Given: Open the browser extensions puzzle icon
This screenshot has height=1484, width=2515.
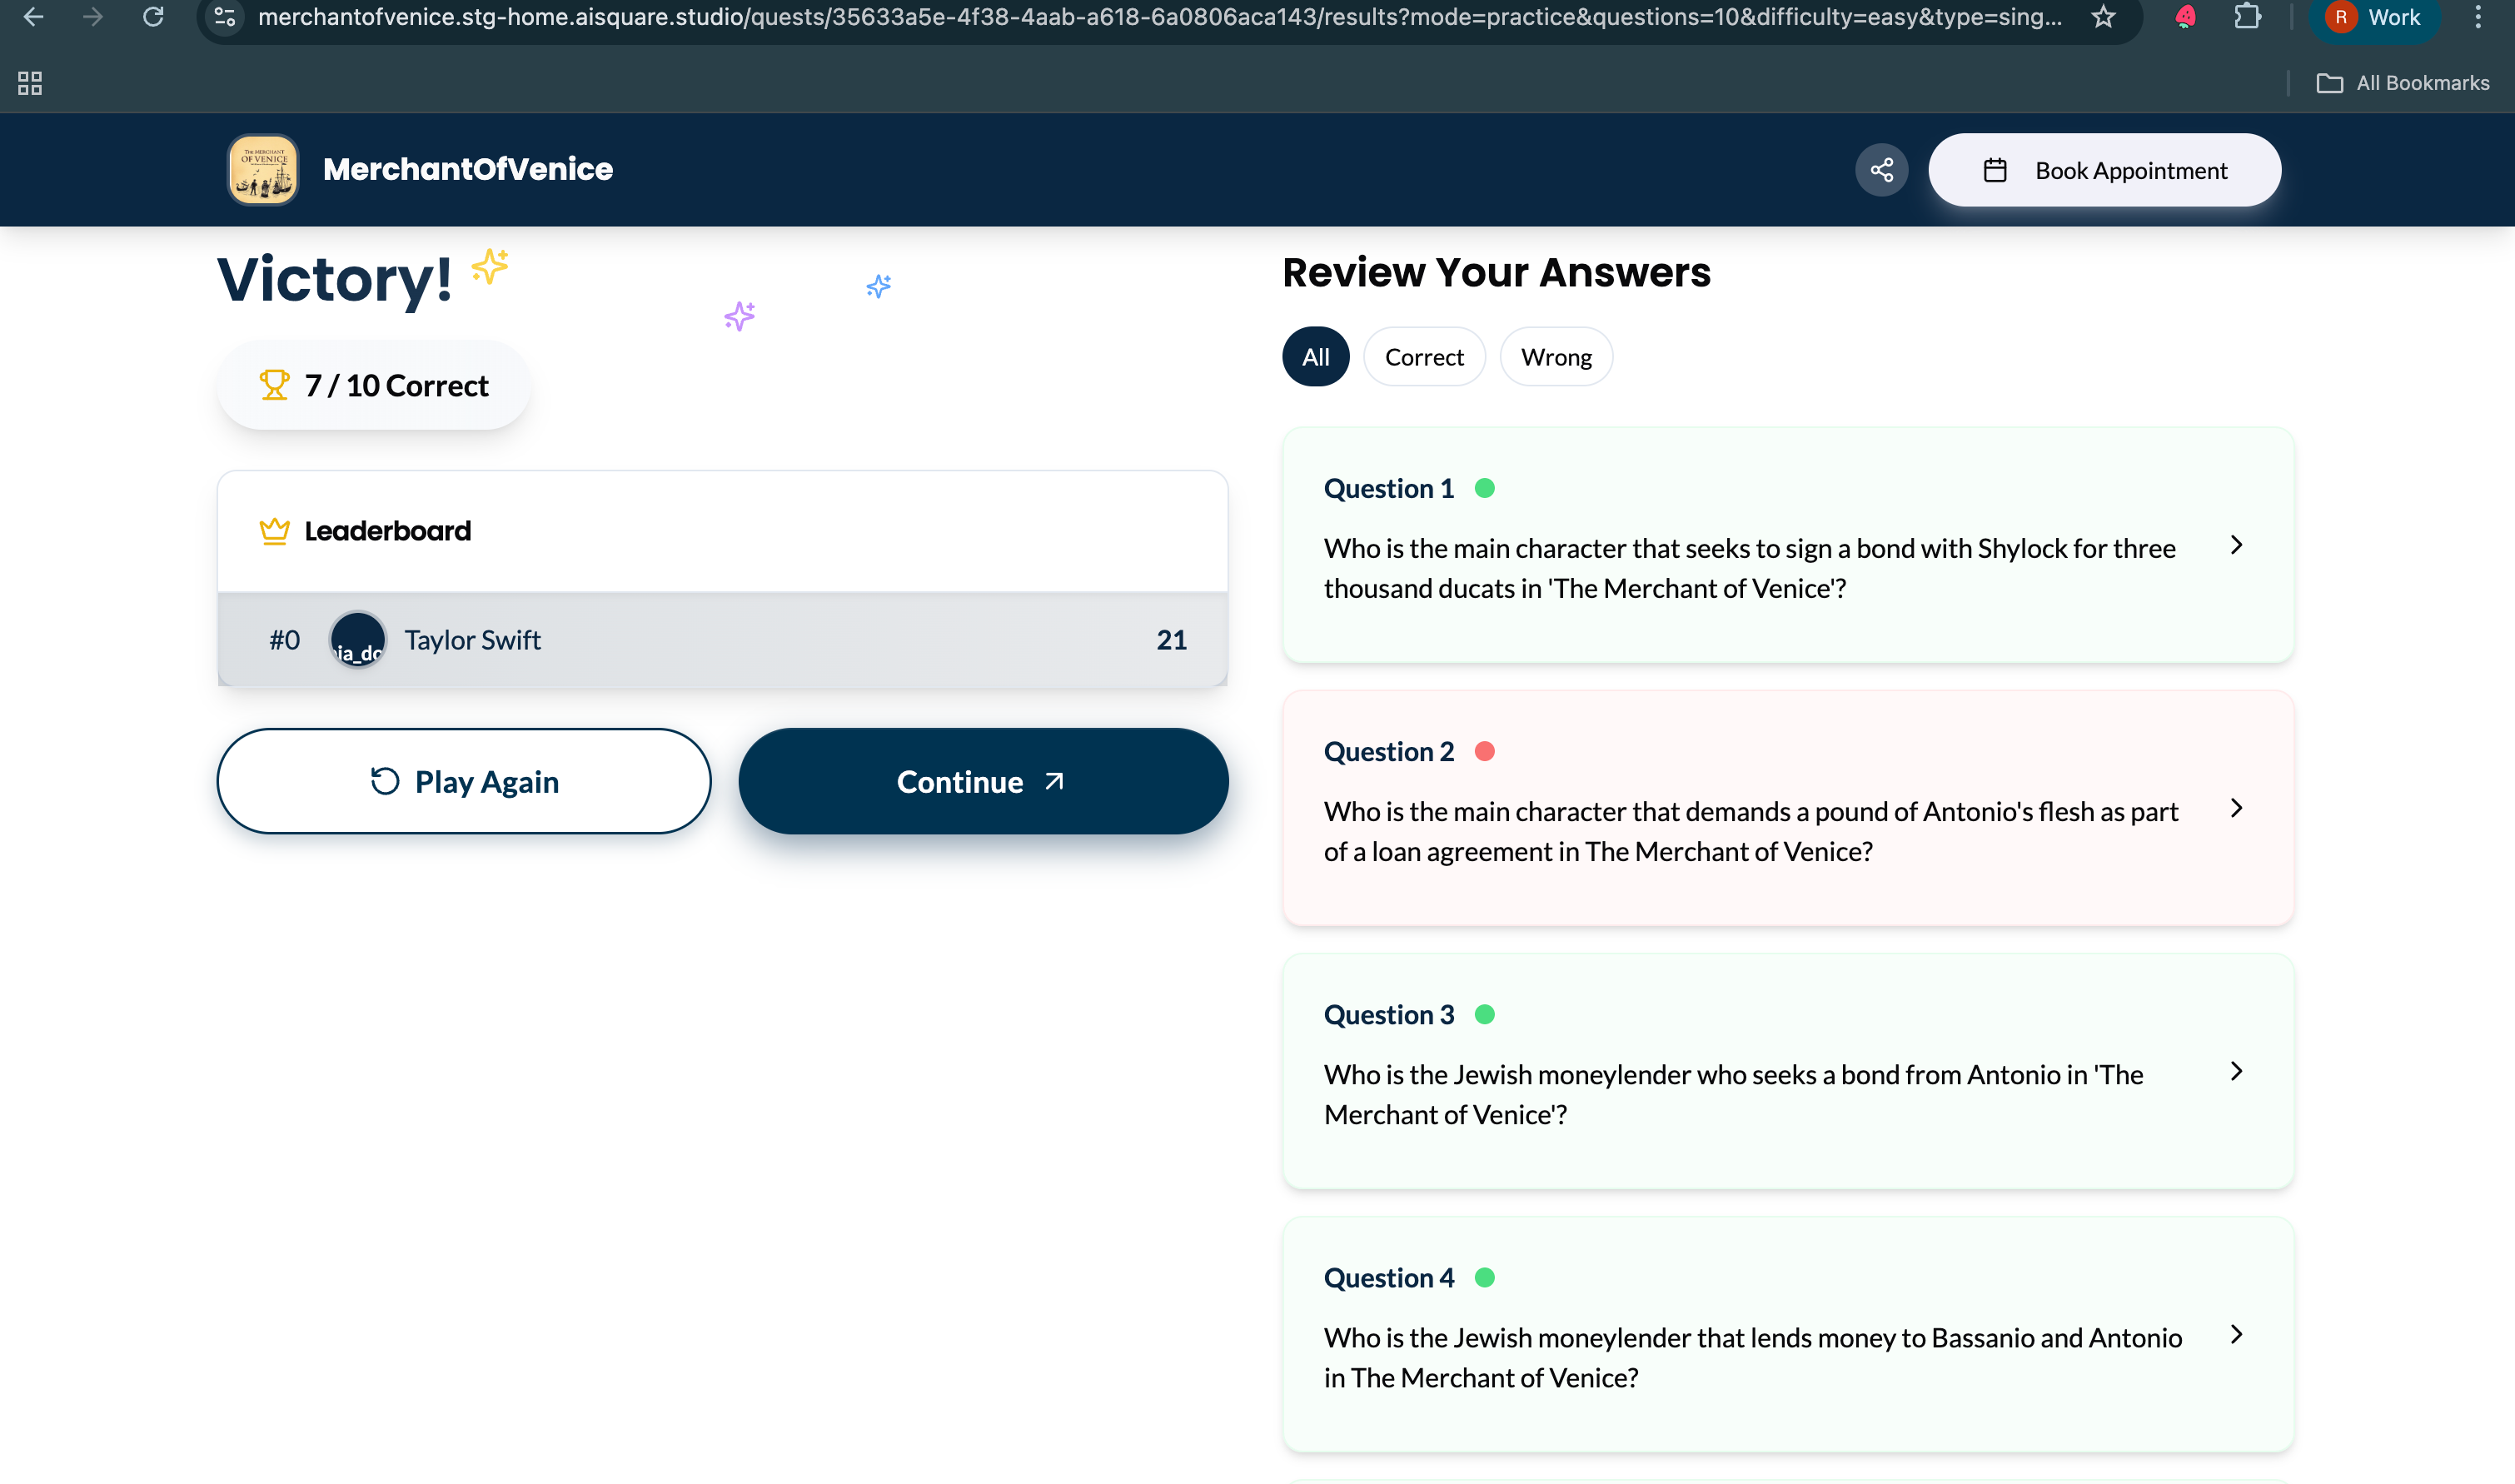Looking at the screenshot, I should coord(2247,17).
